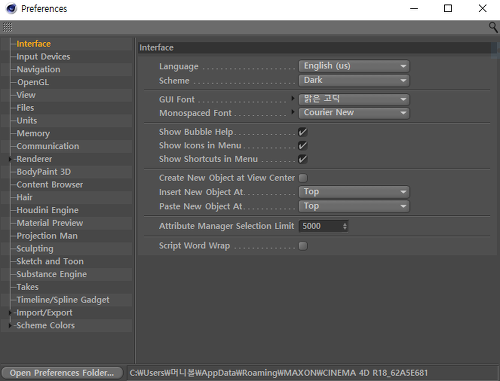Click the grip handle icon in toolbar
Screen dimensions: 500x381
tap(7, 27)
